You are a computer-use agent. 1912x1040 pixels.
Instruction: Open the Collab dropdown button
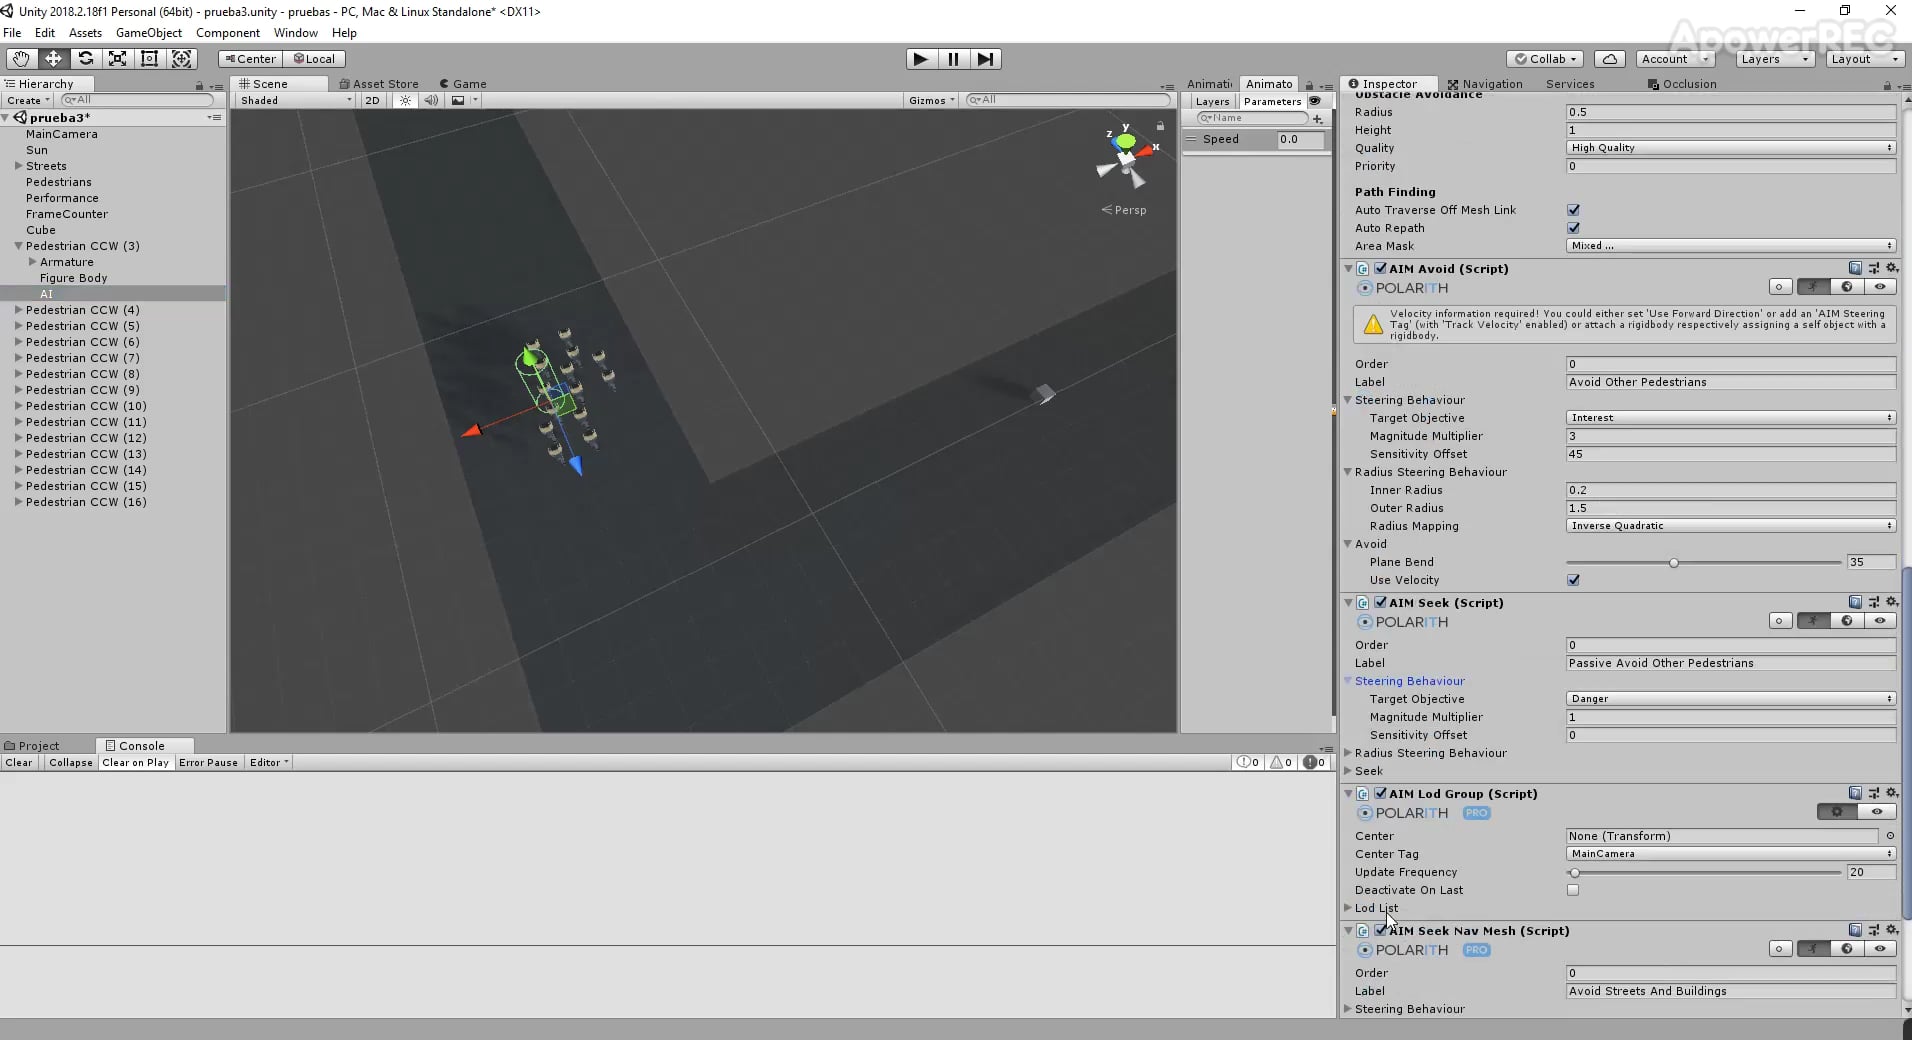pyautogui.click(x=1545, y=59)
